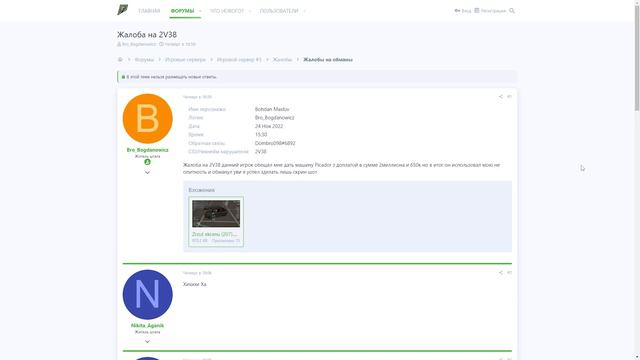Click the '24 Ноя 2022' date value

pyautogui.click(x=269, y=126)
